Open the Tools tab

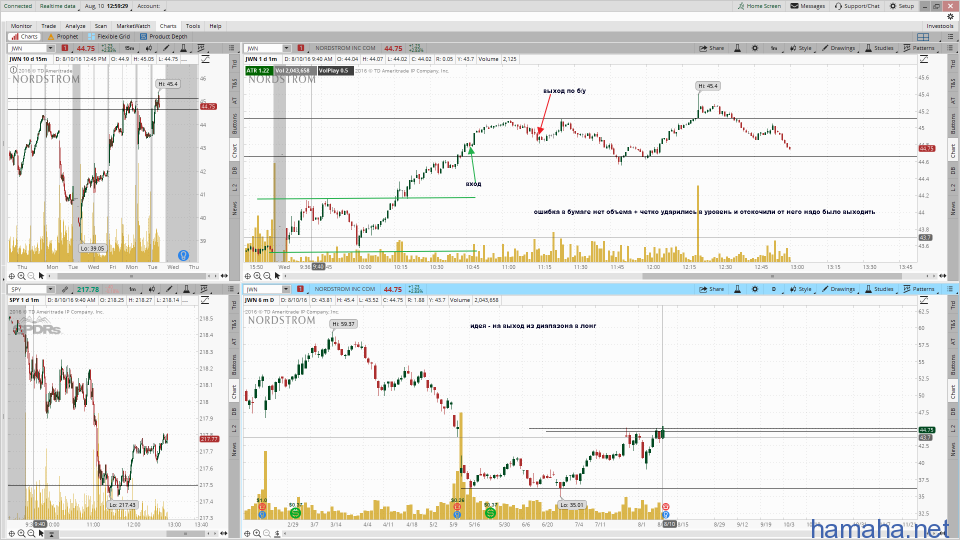pyautogui.click(x=193, y=26)
